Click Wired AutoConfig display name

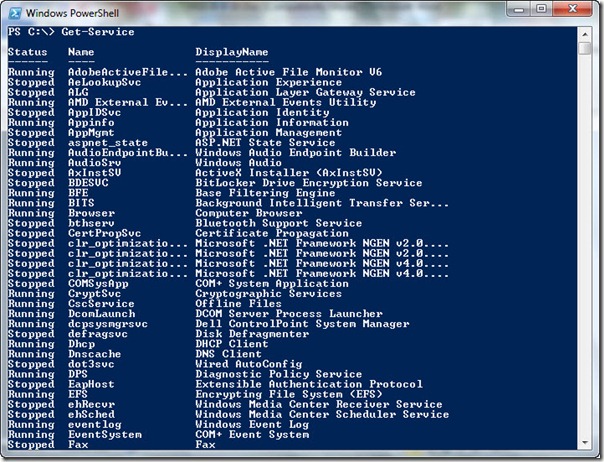(249, 364)
